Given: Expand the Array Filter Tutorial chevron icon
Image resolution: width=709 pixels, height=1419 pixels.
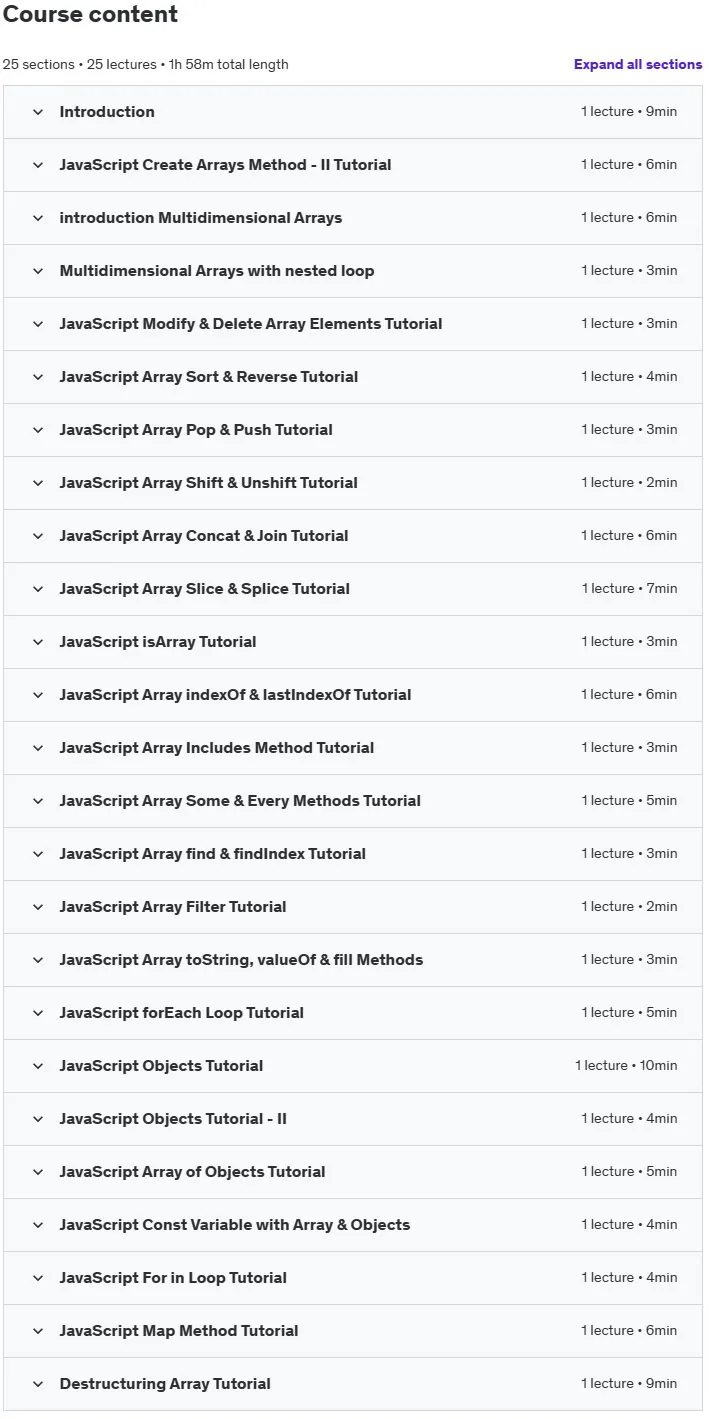Looking at the screenshot, I should [x=38, y=907].
